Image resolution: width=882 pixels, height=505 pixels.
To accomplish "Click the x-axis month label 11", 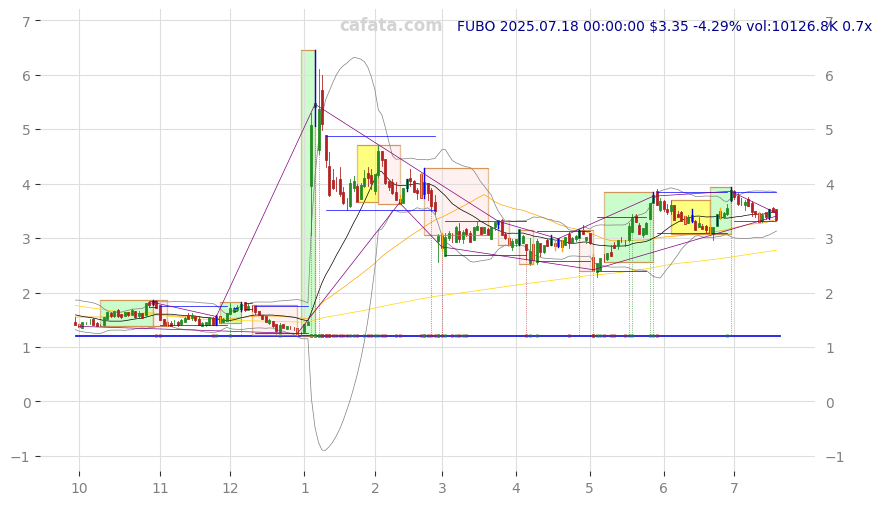I will [x=160, y=488].
